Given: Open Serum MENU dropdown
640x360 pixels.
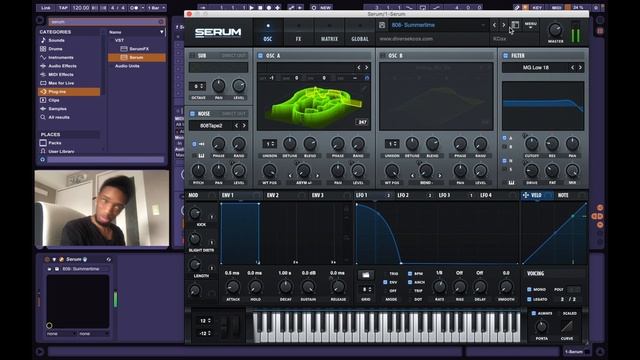Looking at the screenshot, I should [531, 25].
